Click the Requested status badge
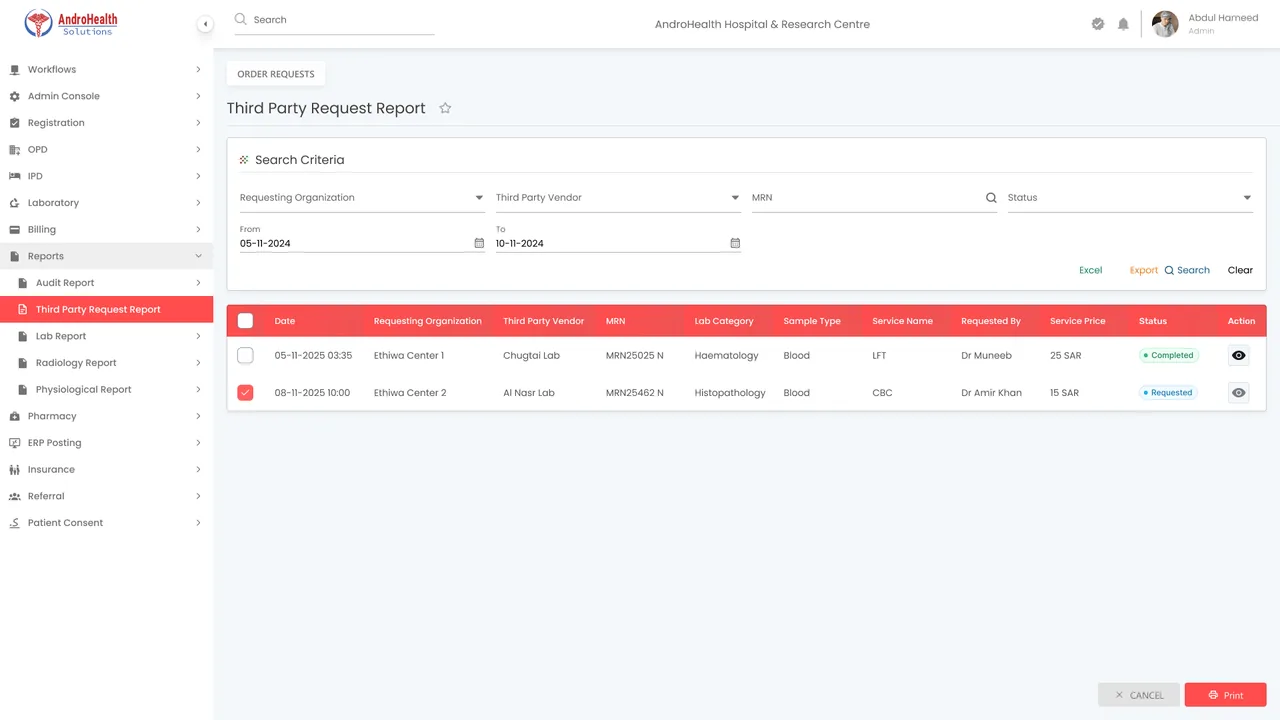The height and width of the screenshot is (720, 1280). click(x=1168, y=393)
